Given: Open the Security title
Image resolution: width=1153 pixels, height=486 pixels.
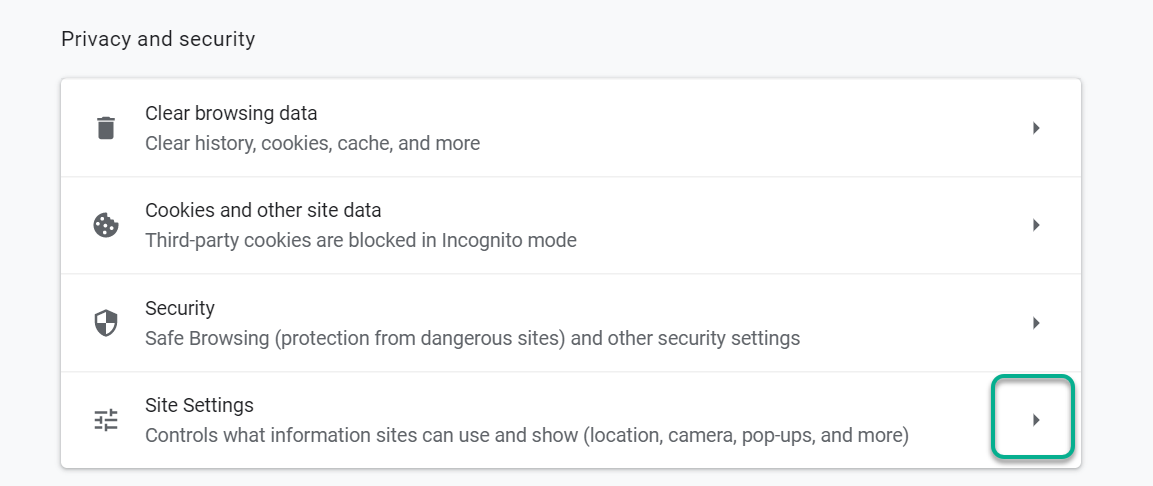Looking at the screenshot, I should pyautogui.click(x=180, y=308).
